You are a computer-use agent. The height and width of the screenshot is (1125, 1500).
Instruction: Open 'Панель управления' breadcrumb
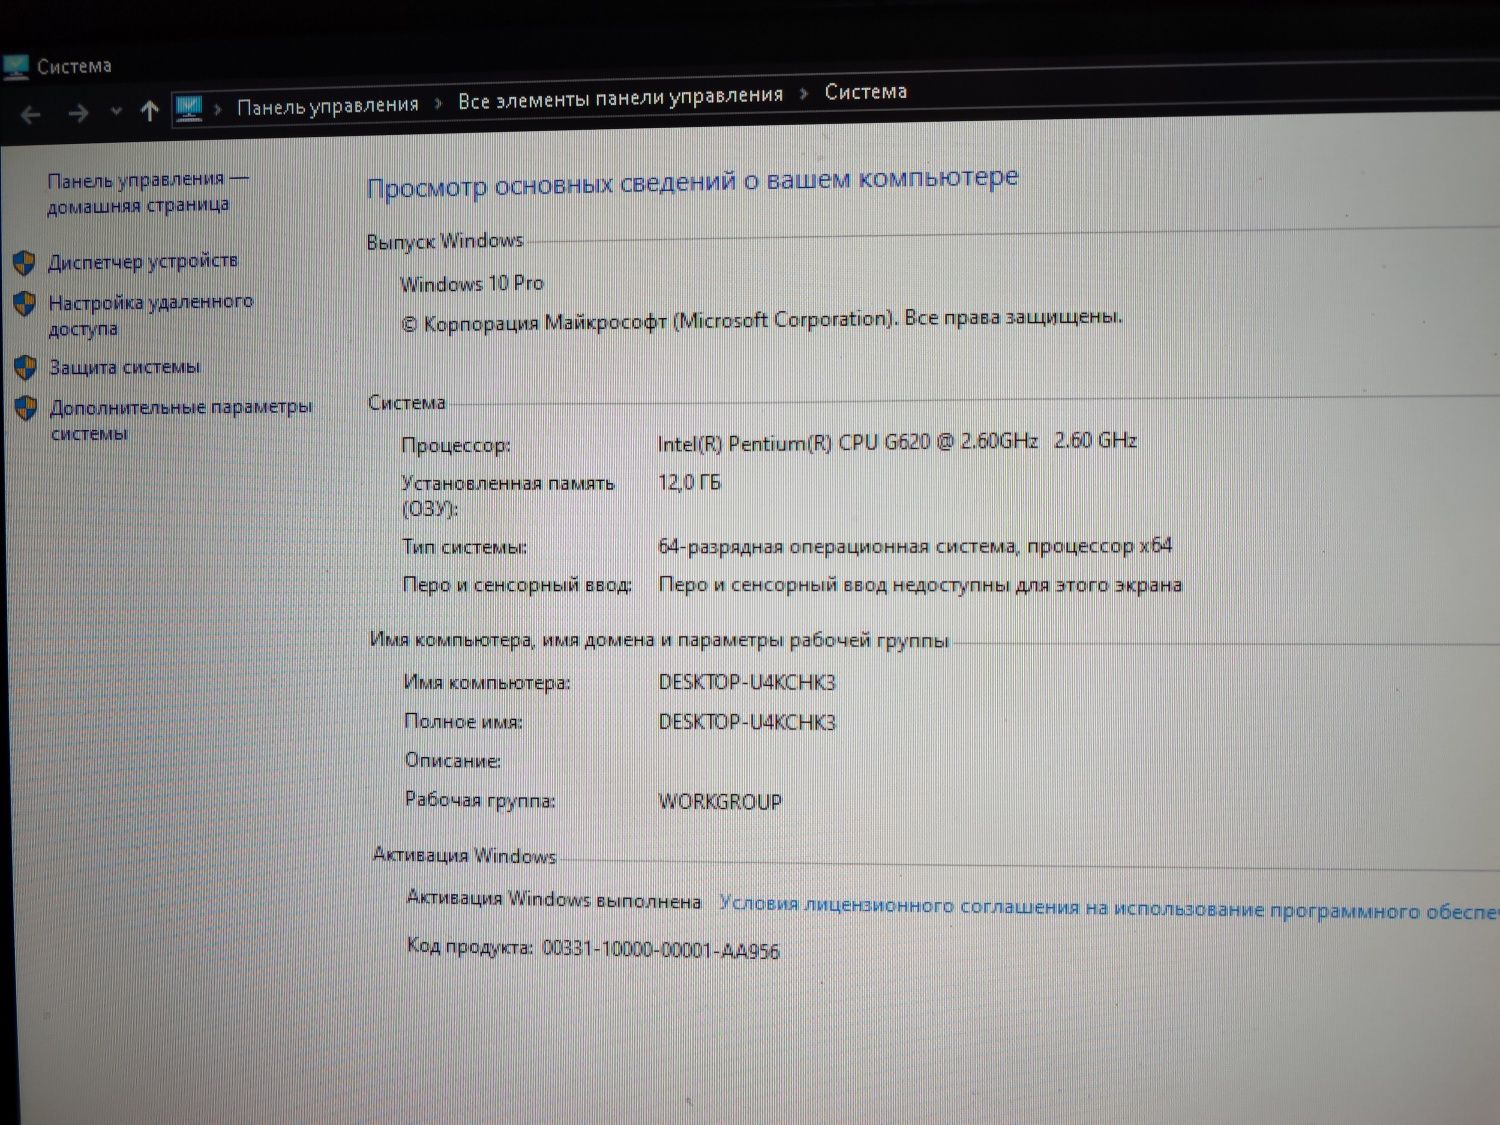328,105
